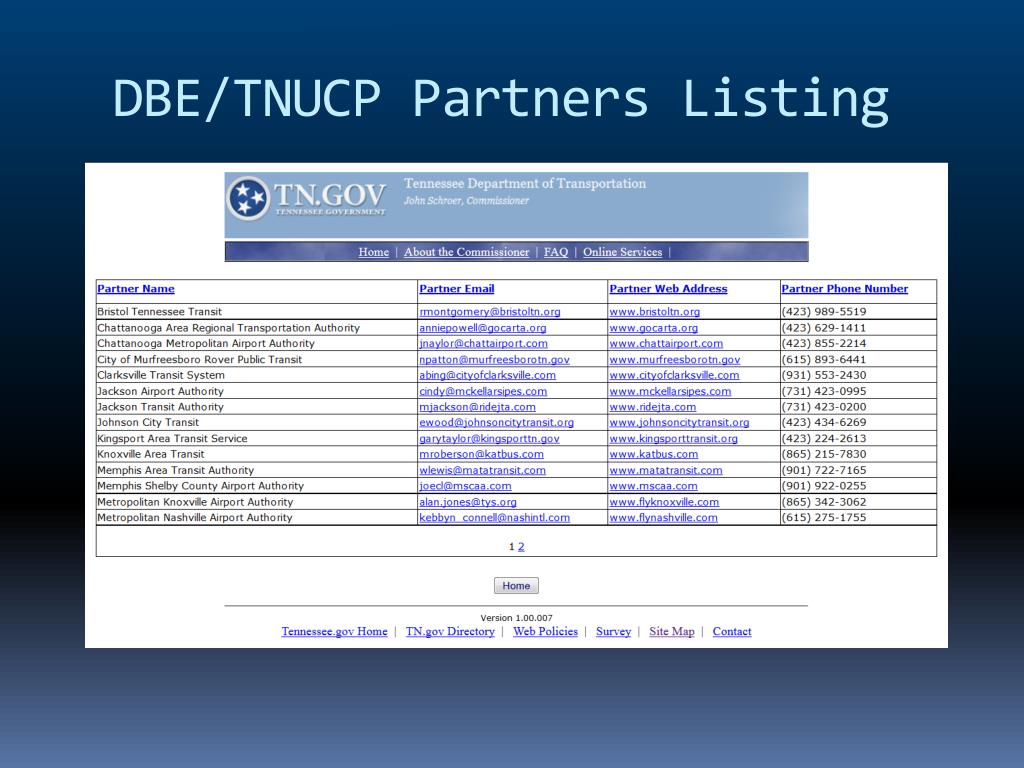
Task: Go to the FAQ page
Action: click(556, 252)
